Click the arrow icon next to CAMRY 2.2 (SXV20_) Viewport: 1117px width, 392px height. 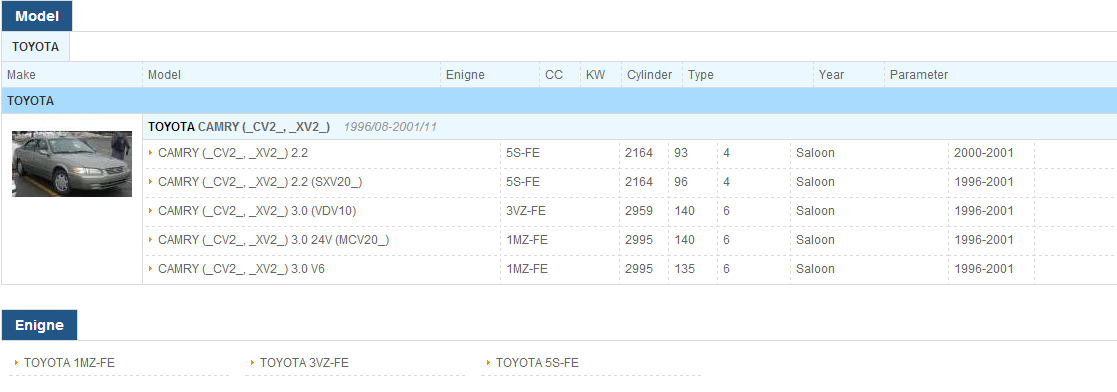tap(151, 182)
